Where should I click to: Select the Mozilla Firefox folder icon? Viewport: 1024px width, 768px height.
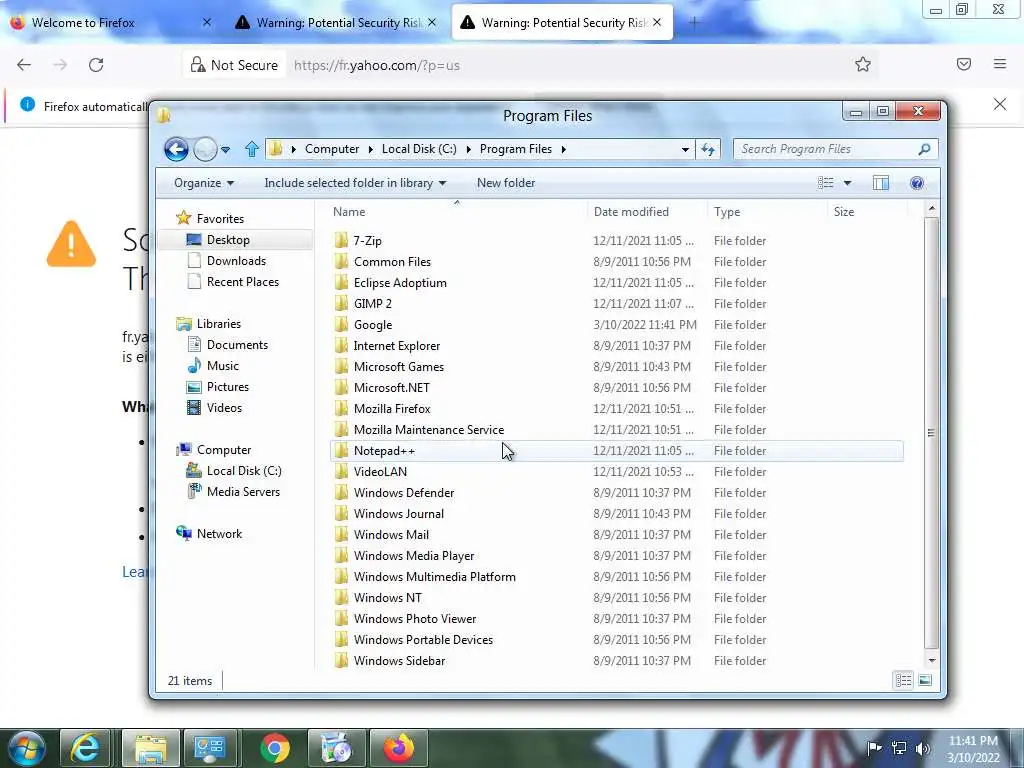[341, 409]
